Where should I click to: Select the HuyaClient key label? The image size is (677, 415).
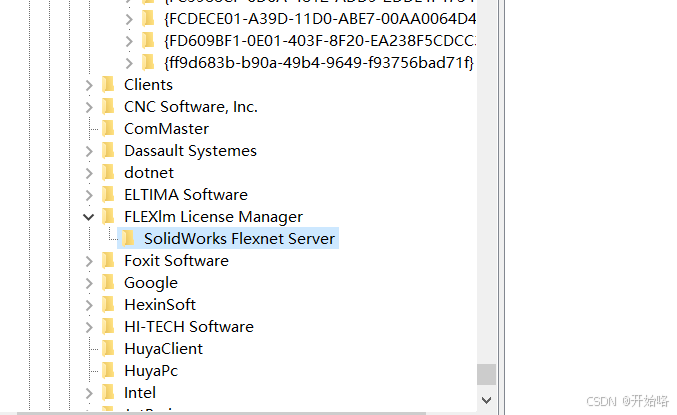point(163,349)
